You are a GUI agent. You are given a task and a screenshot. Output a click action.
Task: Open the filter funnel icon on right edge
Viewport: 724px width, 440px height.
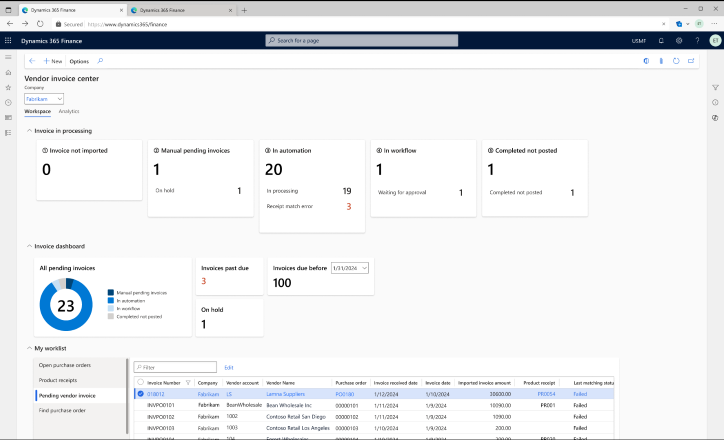click(715, 87)
